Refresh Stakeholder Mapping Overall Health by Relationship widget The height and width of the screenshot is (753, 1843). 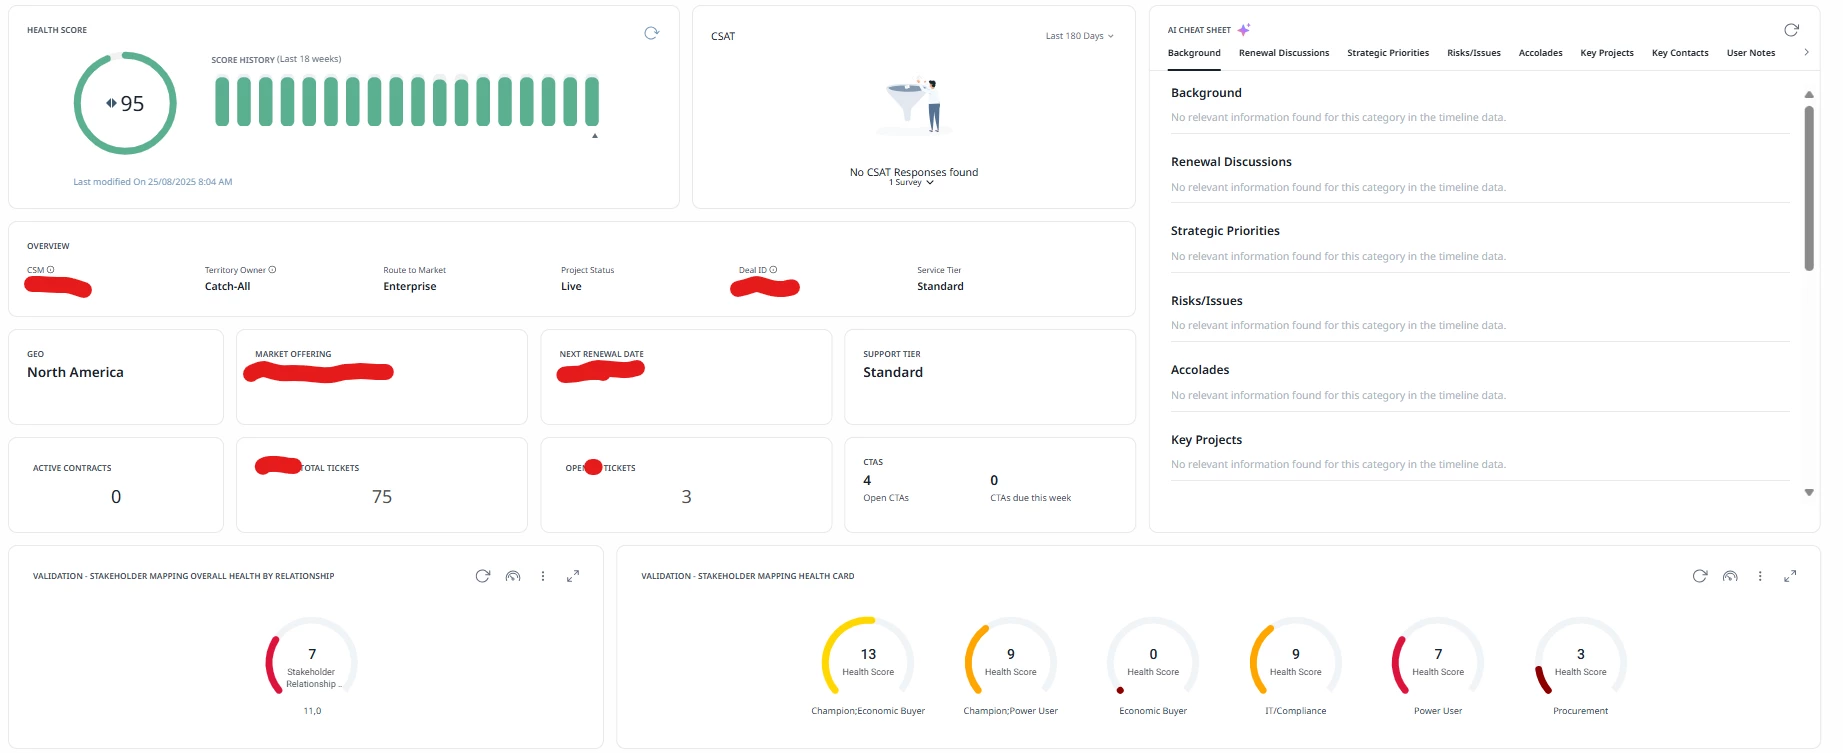[x=483, y=576]
